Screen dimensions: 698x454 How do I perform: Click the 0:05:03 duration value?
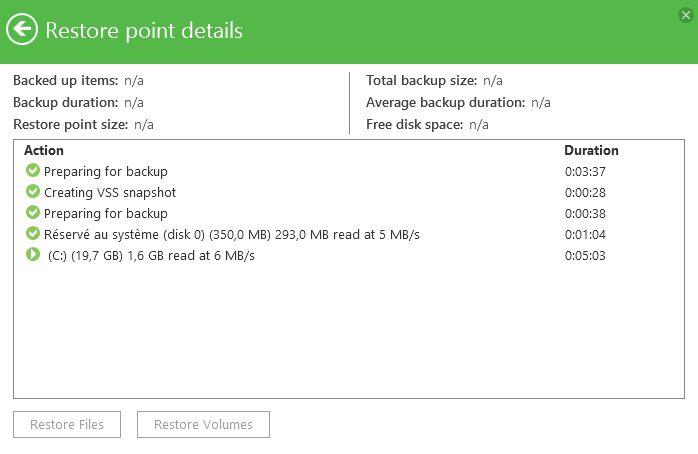[584, 256]
